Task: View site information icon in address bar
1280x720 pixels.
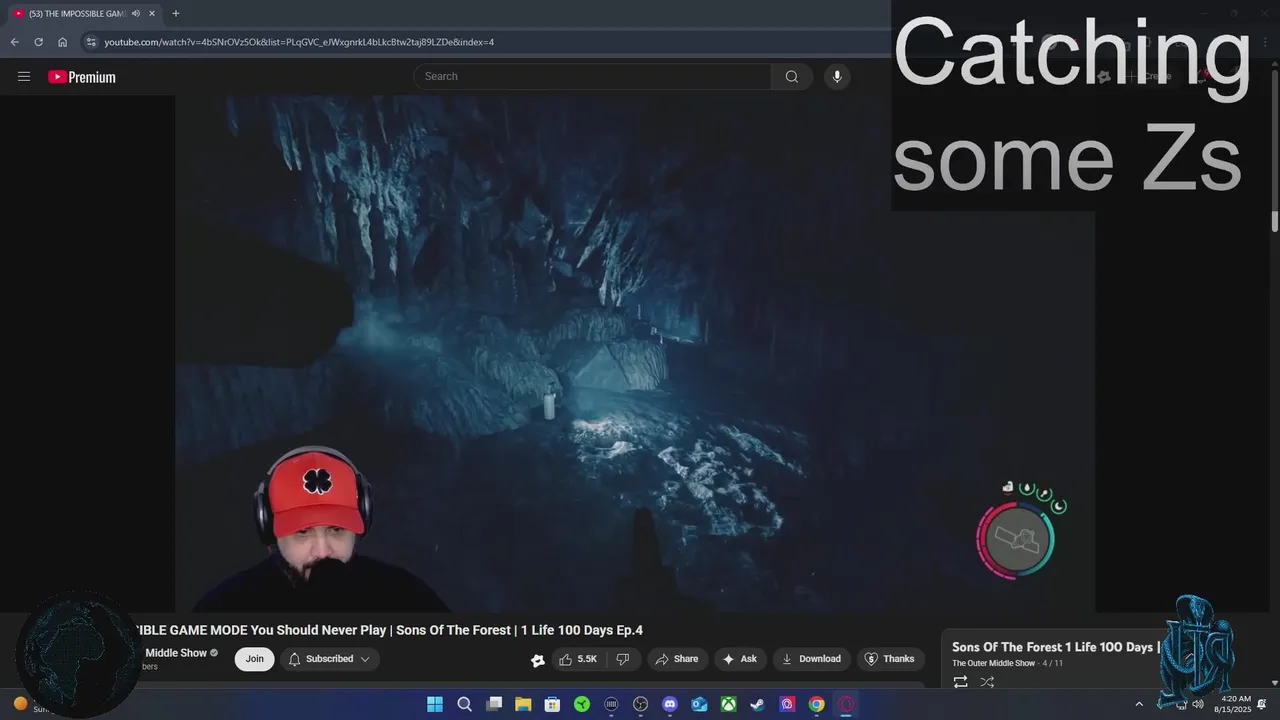Action: pyautogui.click(x=91, y=42)
